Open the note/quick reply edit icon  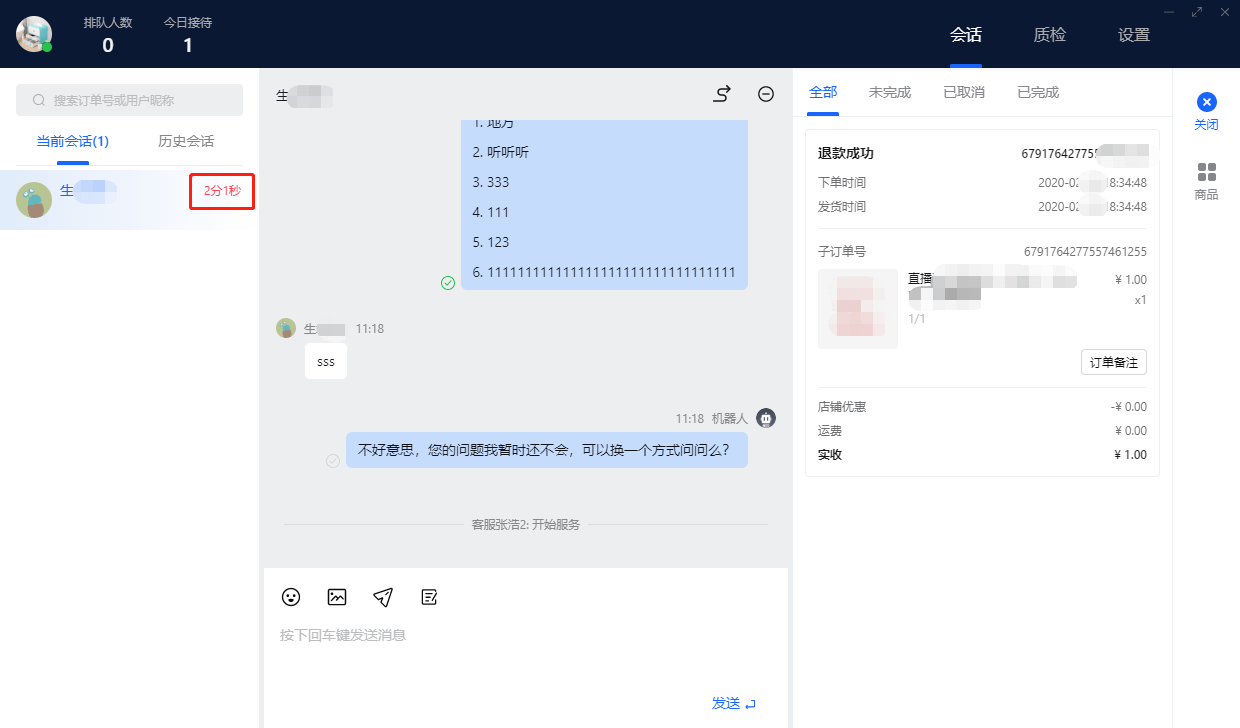(429, 597)
